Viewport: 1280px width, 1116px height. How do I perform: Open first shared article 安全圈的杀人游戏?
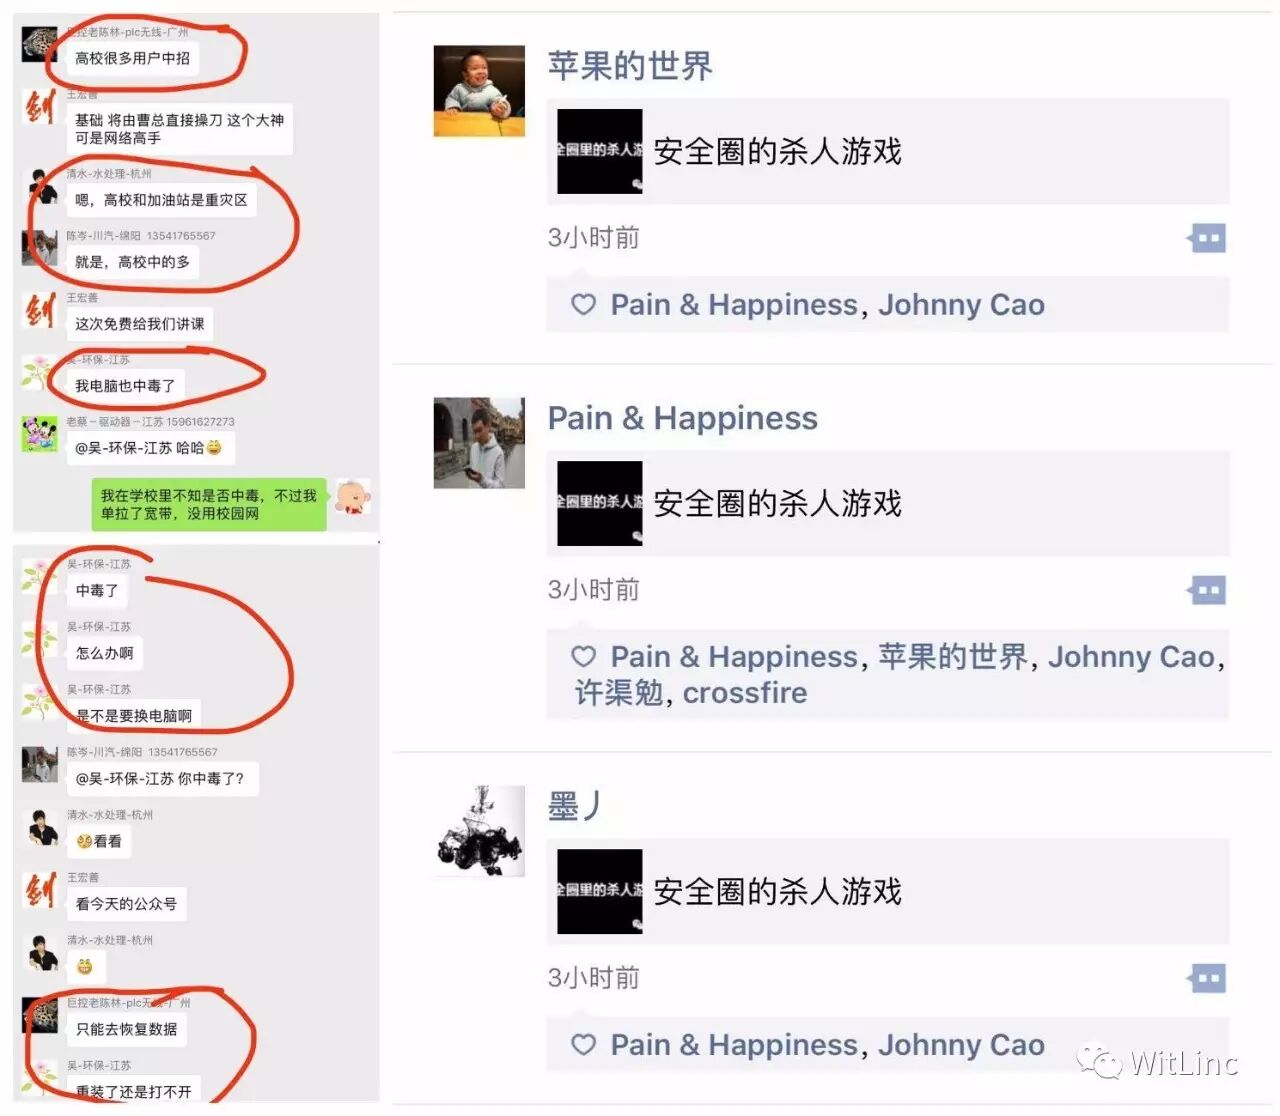pos(888,151)
